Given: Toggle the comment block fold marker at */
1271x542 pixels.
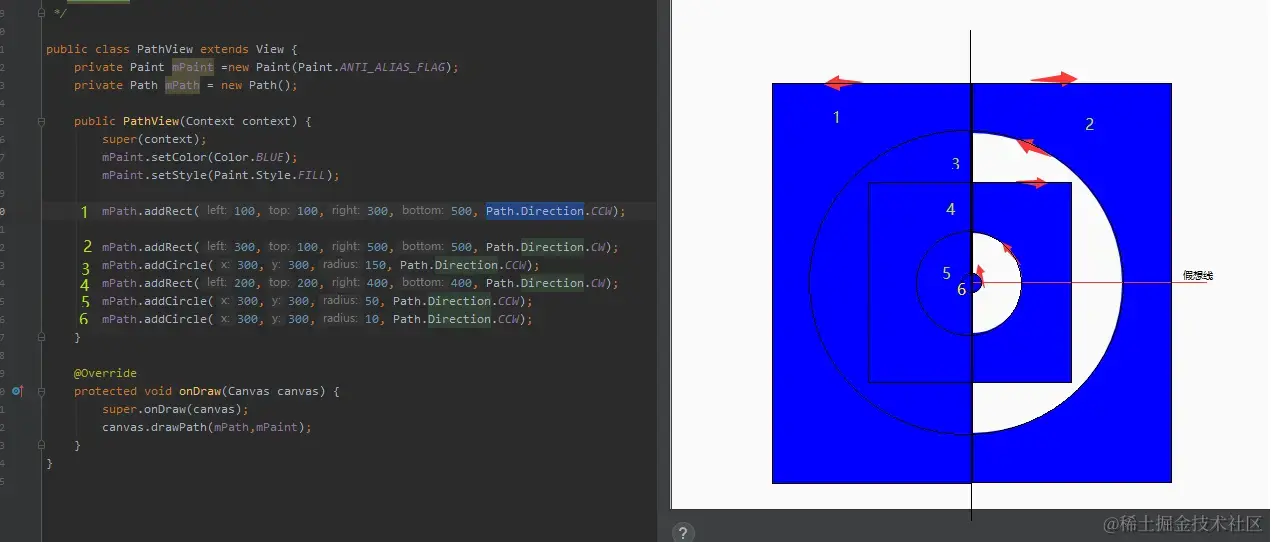Looking at the screenshot, I should (41, 13).
